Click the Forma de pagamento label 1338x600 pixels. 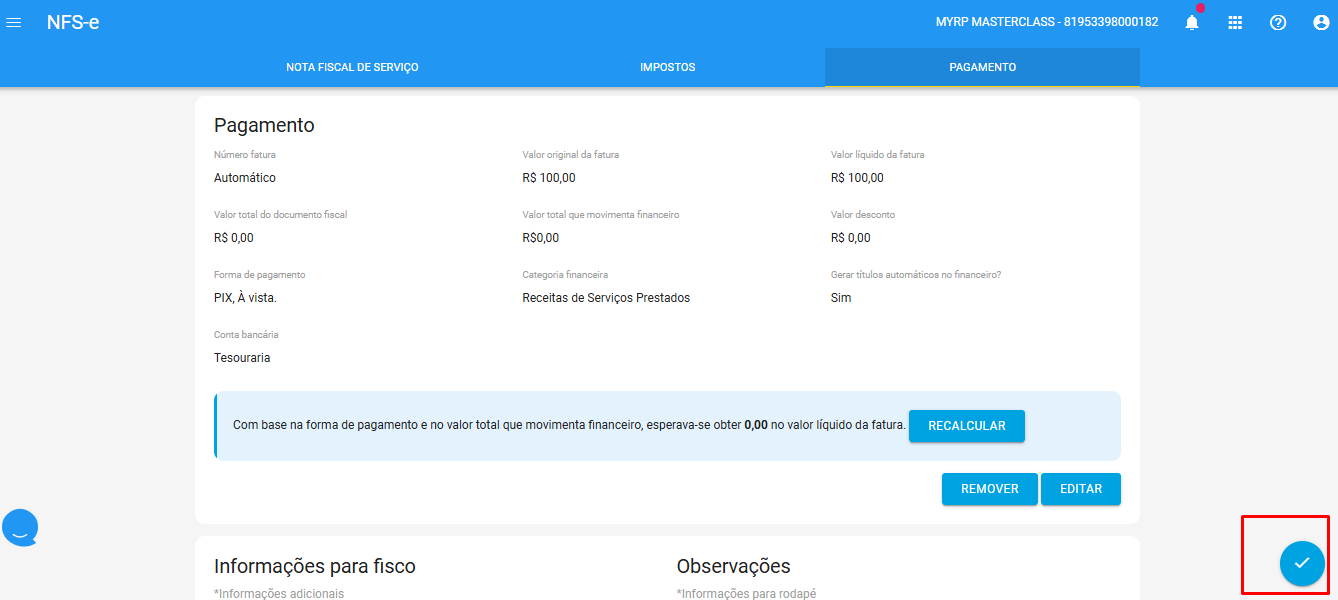pyautogui.click(x=260, y=275)
